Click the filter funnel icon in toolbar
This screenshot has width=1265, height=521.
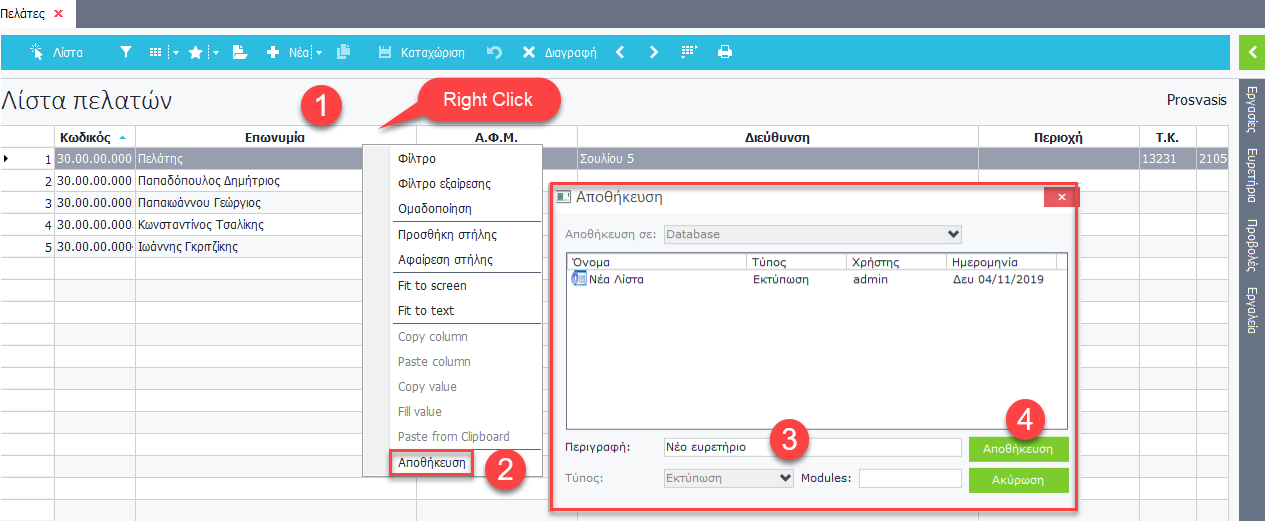click(125, 52)
